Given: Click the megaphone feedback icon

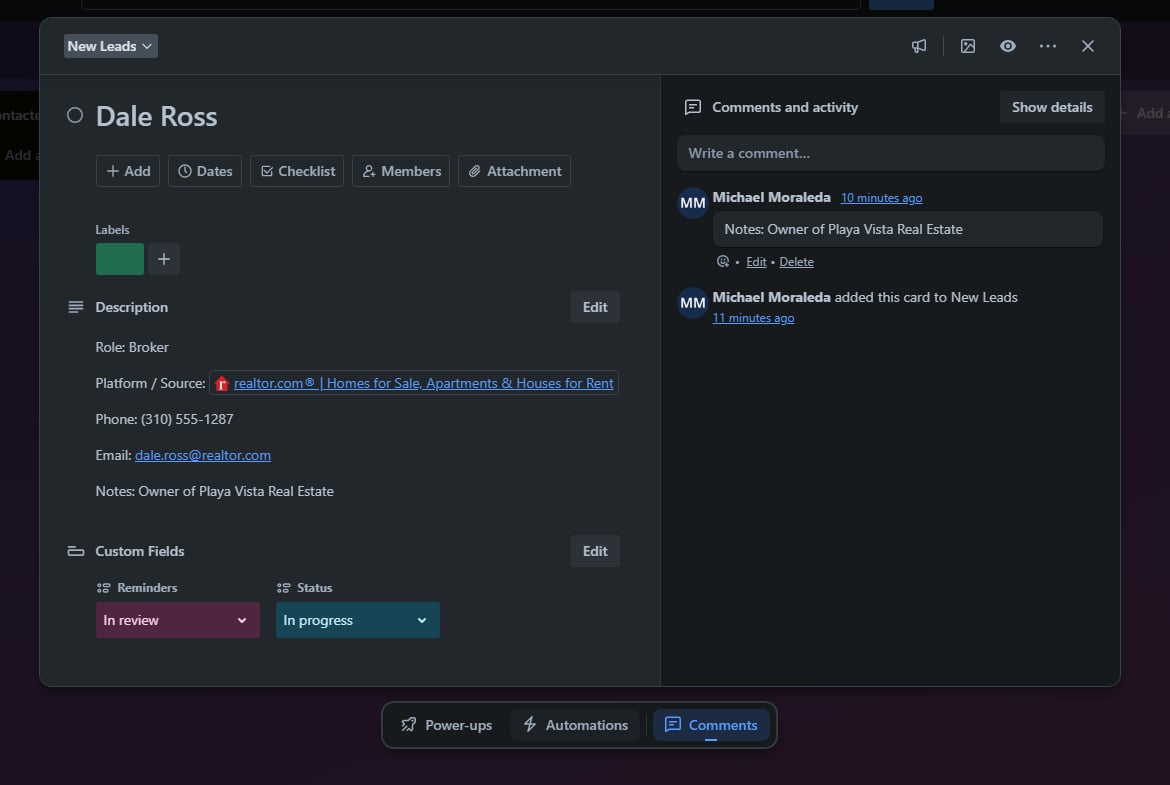Looking at the screenshot, I should tap(918, 46).
